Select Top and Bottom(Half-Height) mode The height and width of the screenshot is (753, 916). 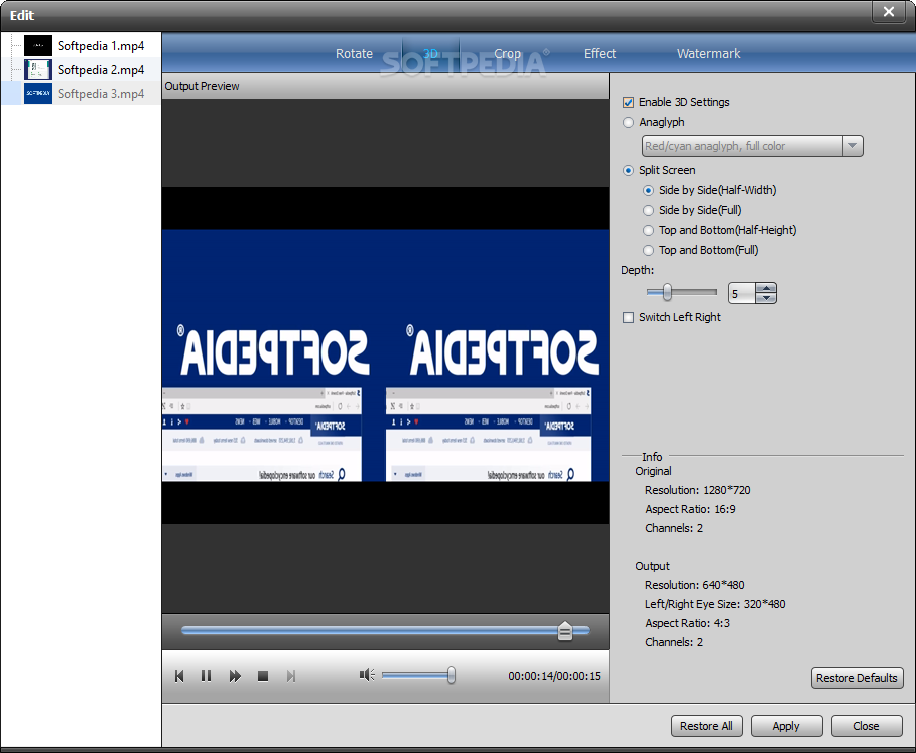coord(648,231)
